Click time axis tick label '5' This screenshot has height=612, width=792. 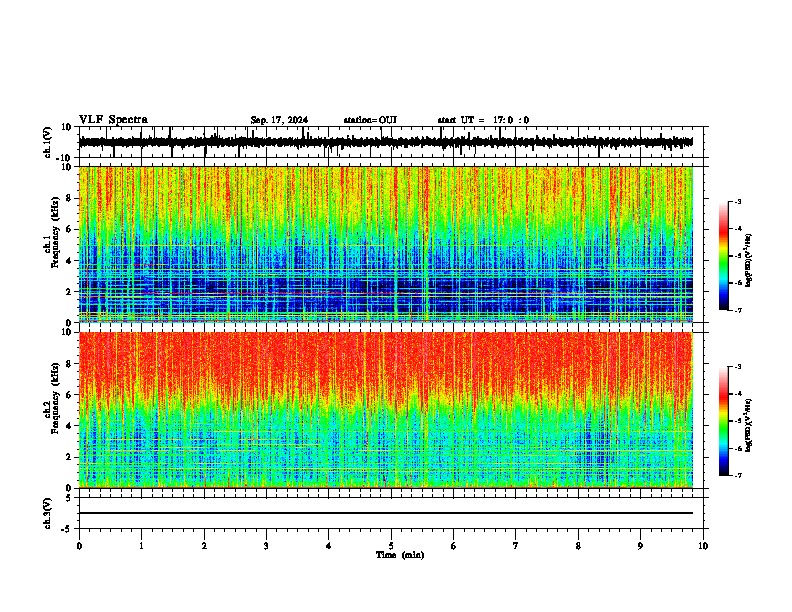click(x=391, y=546)
